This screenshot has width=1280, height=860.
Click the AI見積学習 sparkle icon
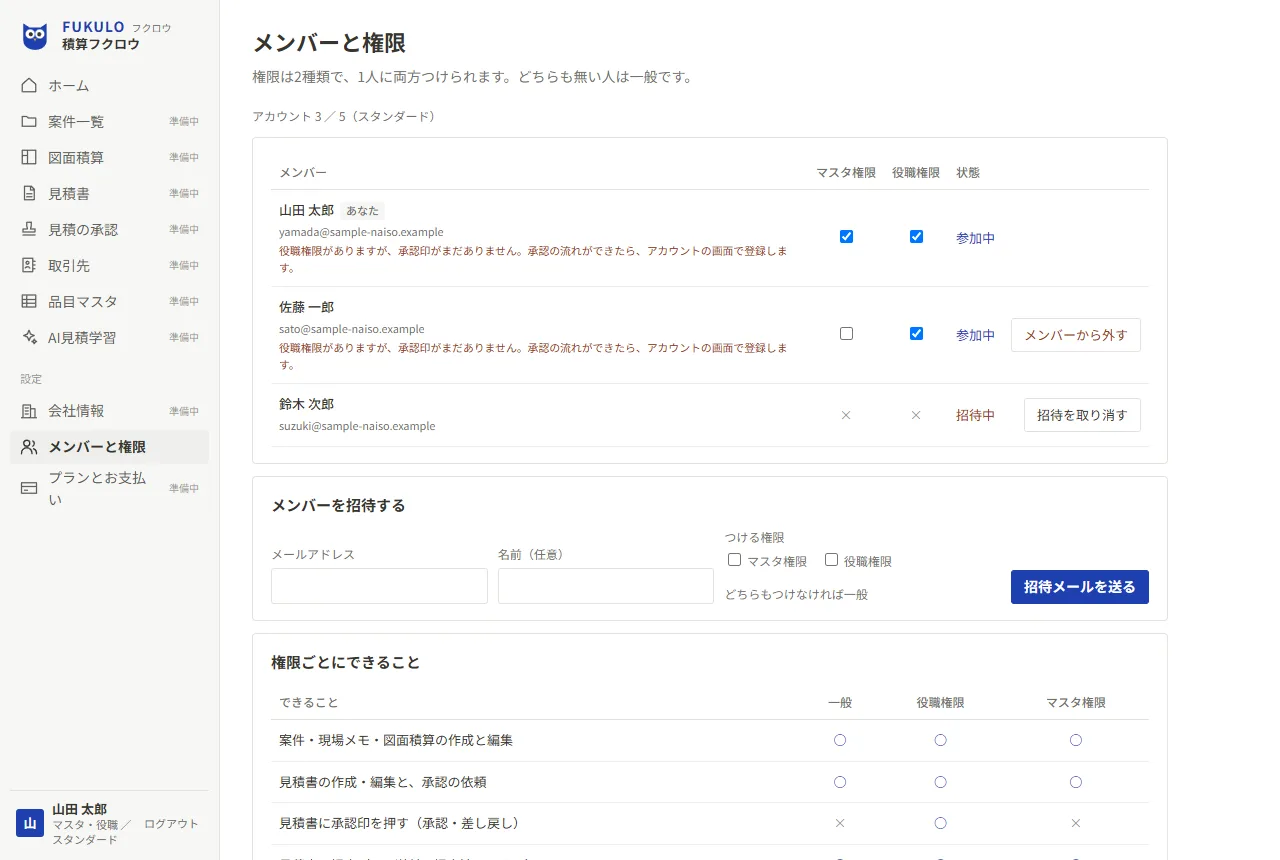[x=29, y=338]
